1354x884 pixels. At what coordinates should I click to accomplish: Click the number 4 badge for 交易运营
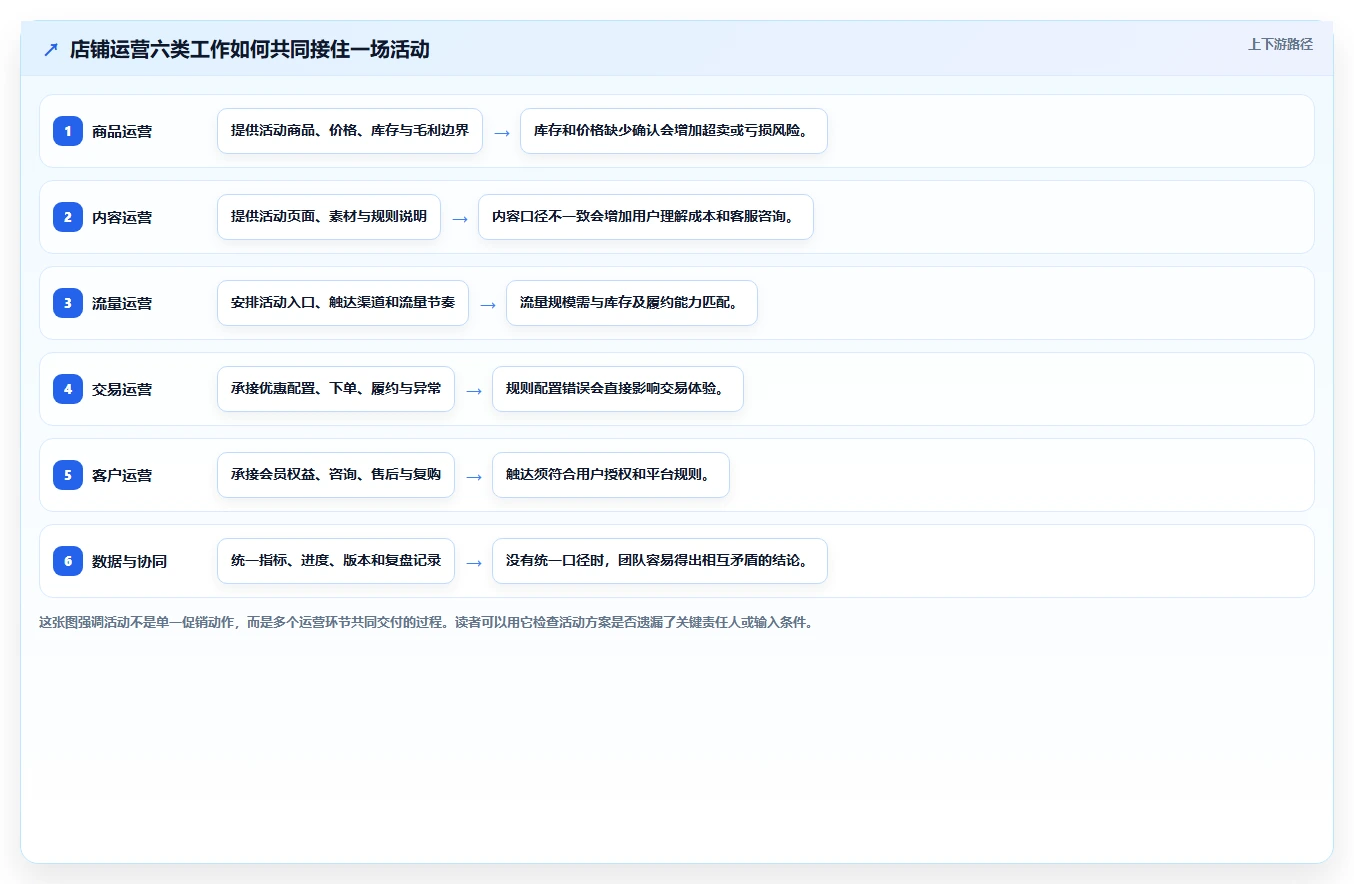click(68, 389)
